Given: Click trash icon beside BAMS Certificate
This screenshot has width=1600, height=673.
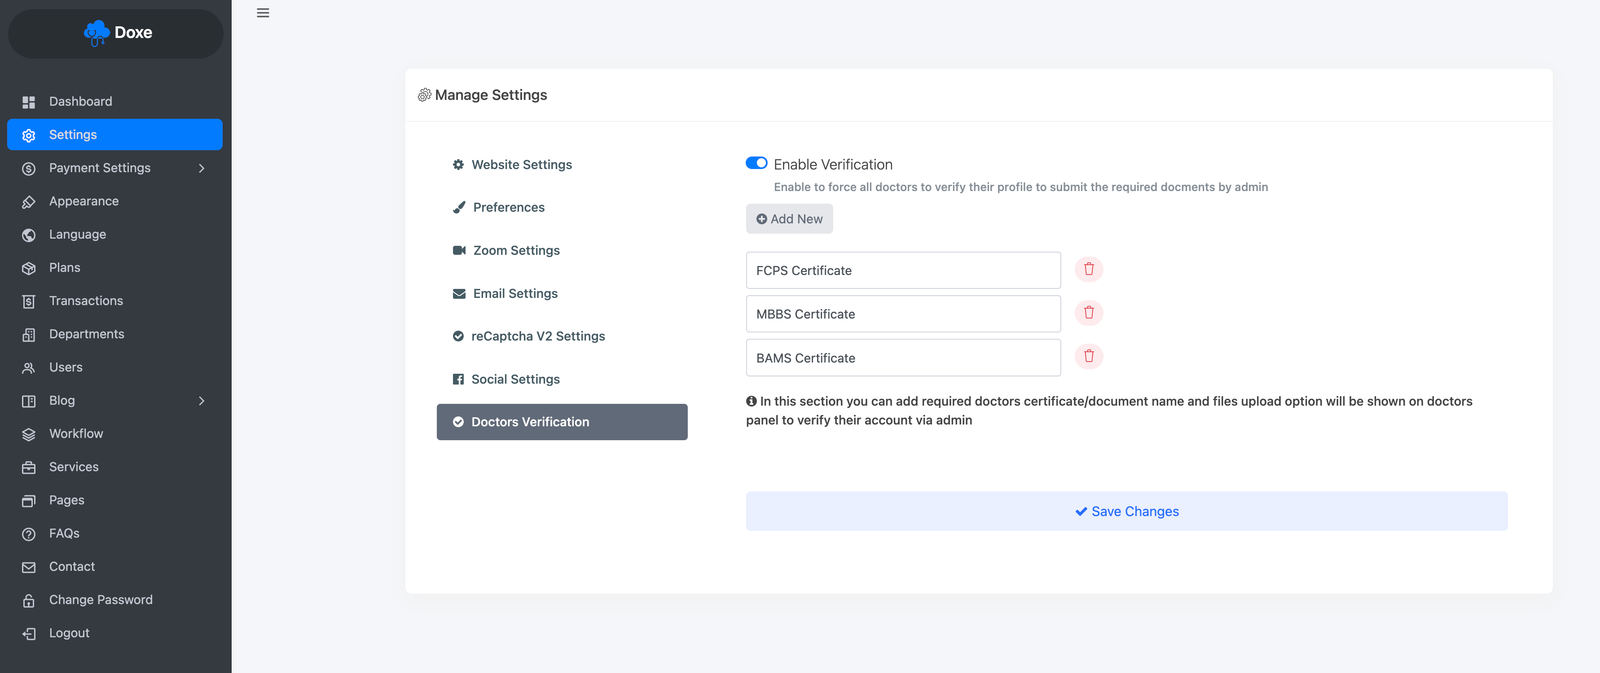Looking at the screenshot, I should click(1089, 356).
